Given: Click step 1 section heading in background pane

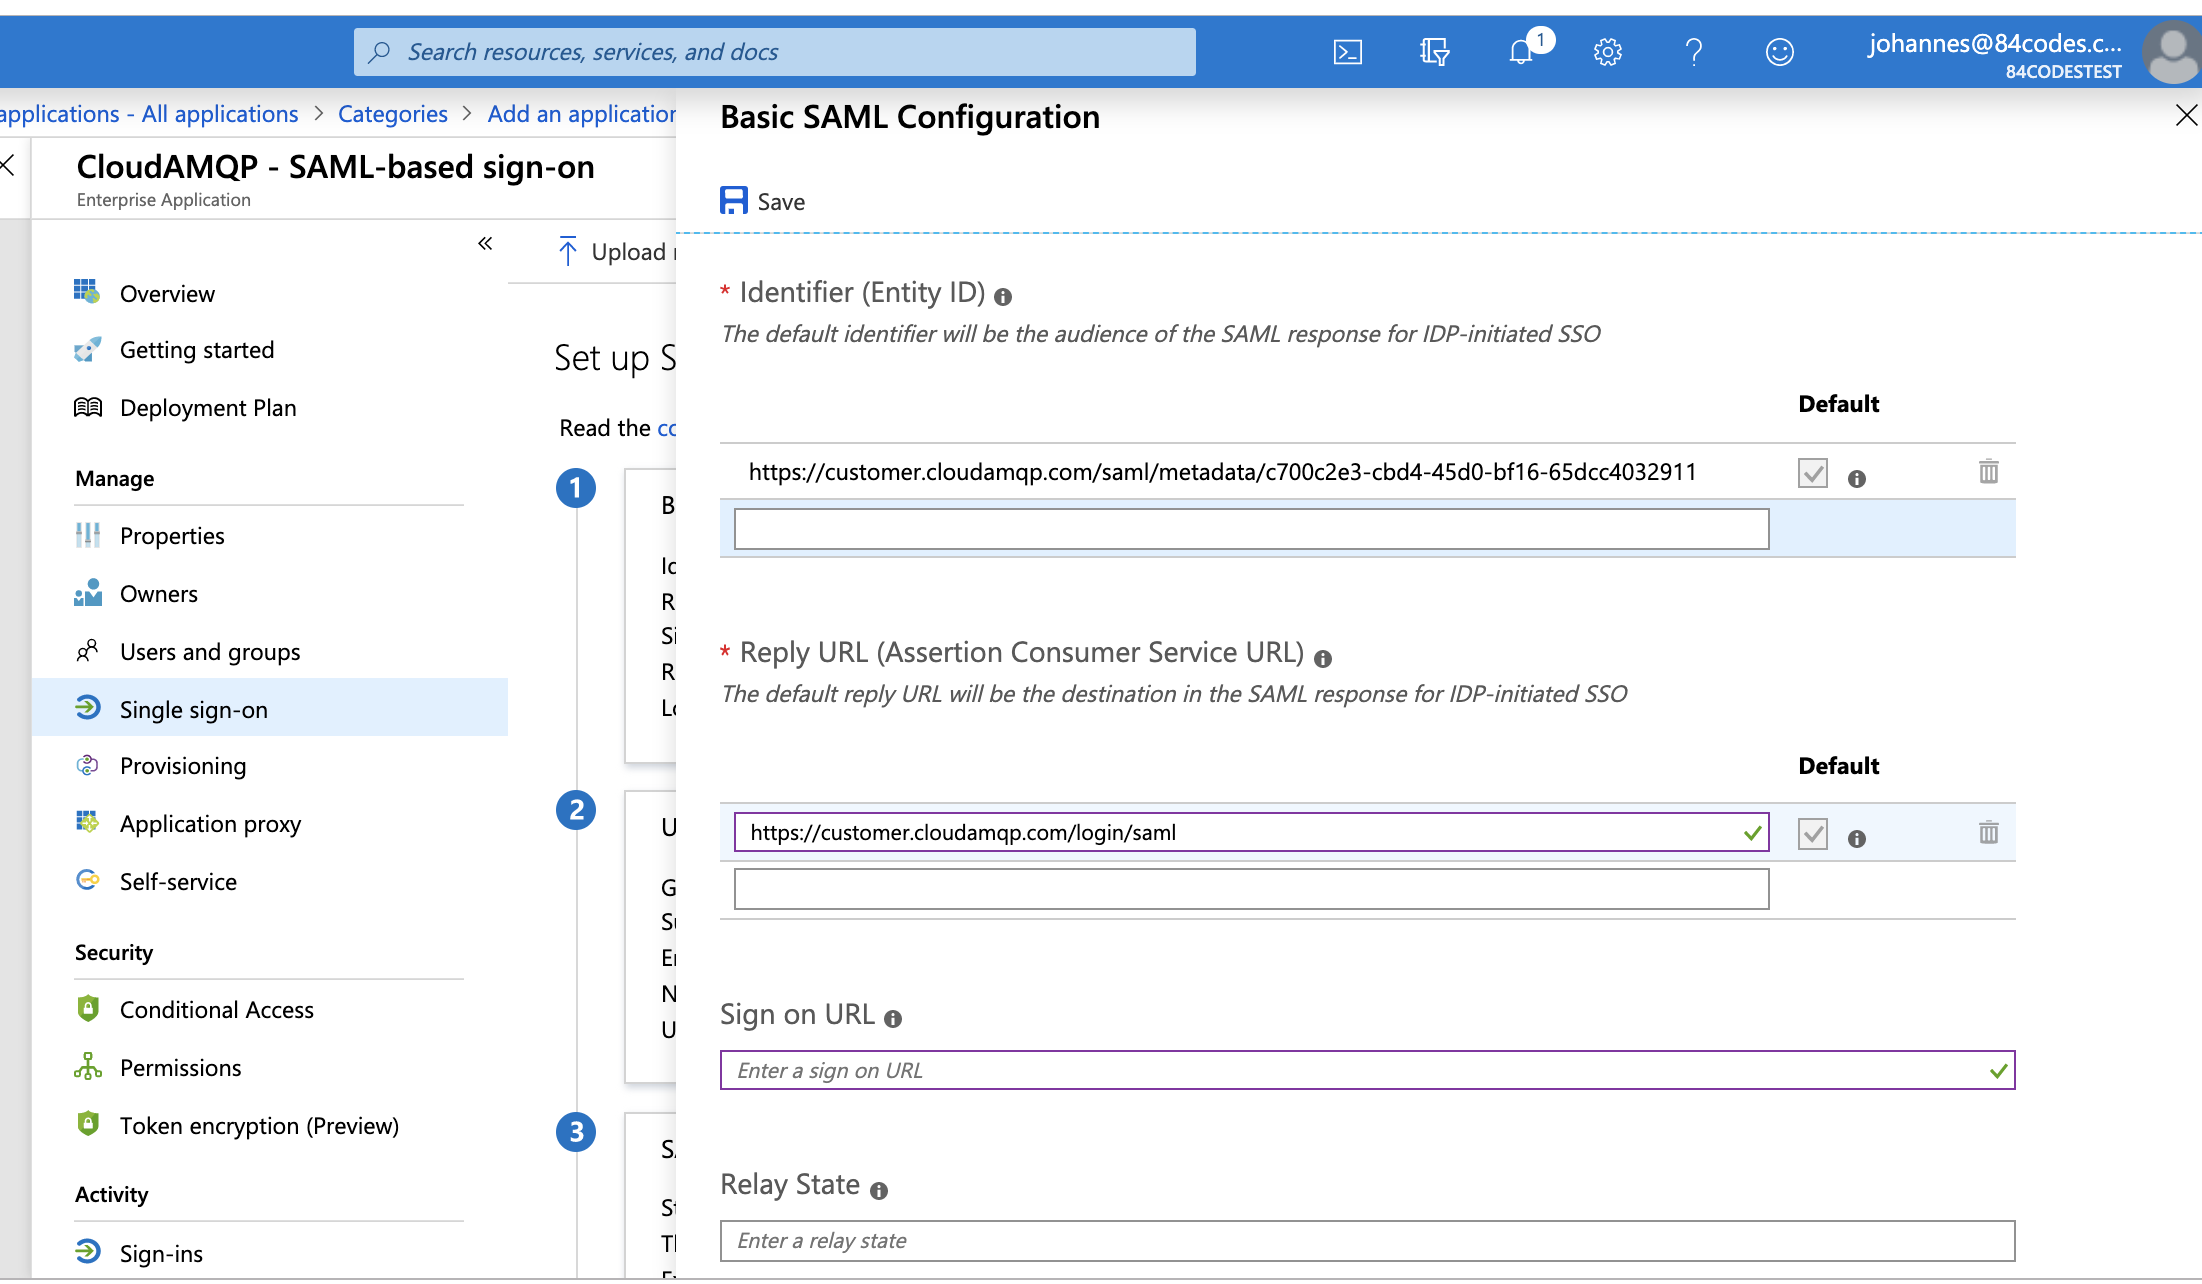Looking at the screenshot, I should 669,505.
